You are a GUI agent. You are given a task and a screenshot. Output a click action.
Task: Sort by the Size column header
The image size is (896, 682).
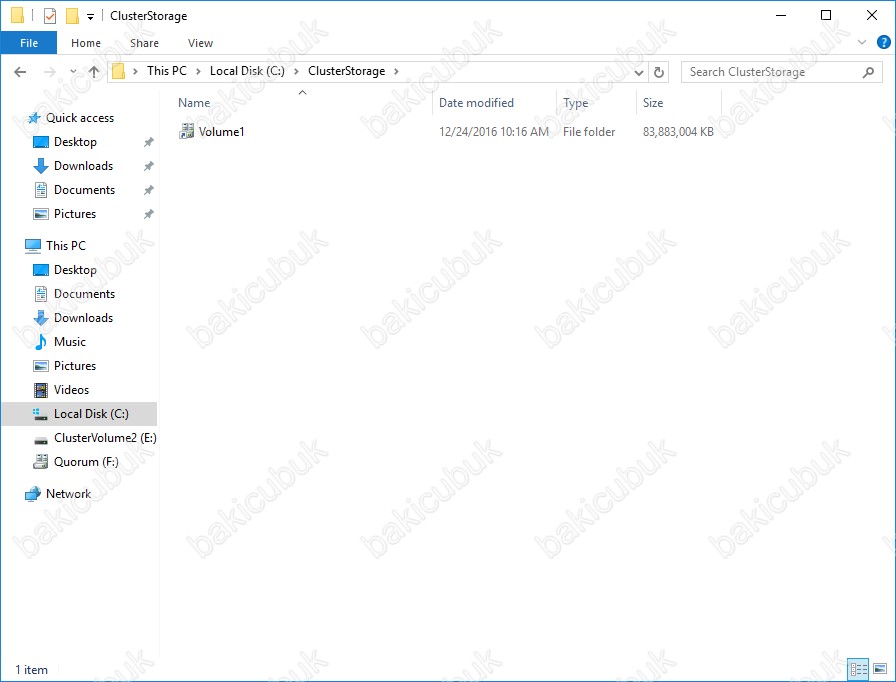click(x=653, y=103)
